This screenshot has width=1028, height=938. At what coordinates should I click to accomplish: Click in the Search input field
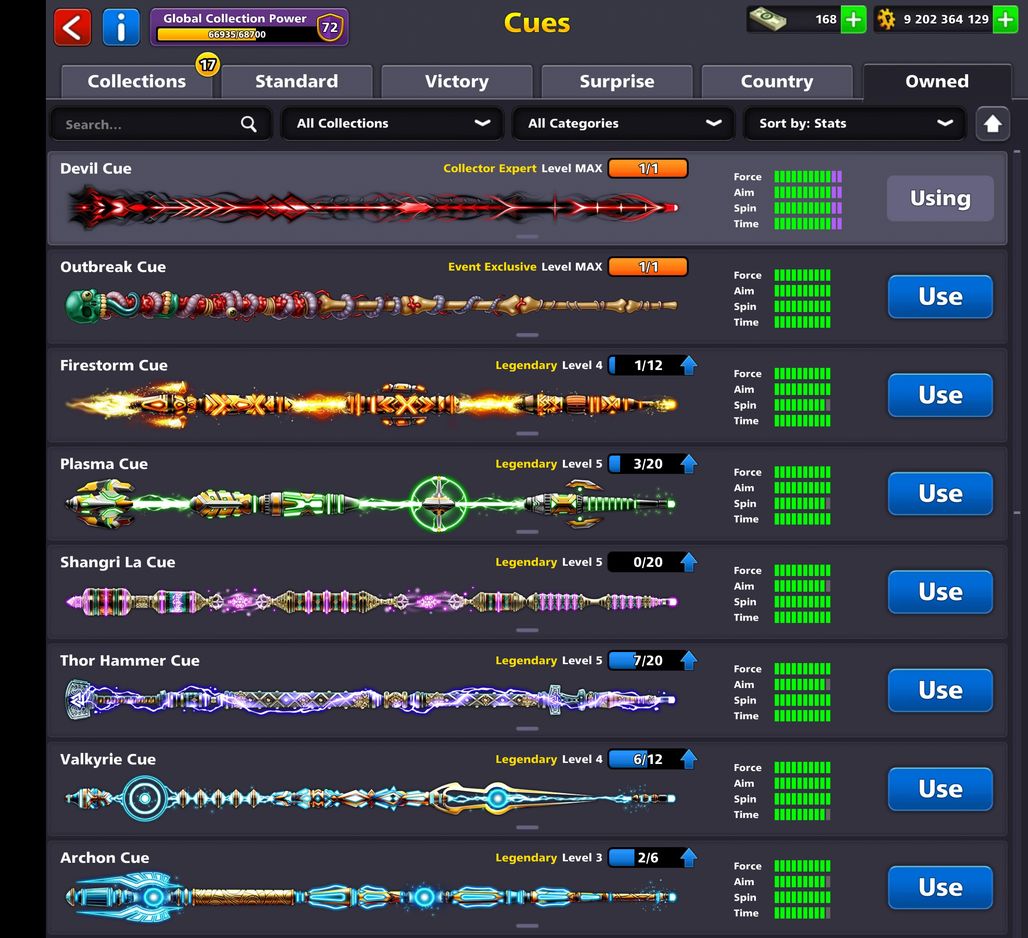click(x=161, y=124)
